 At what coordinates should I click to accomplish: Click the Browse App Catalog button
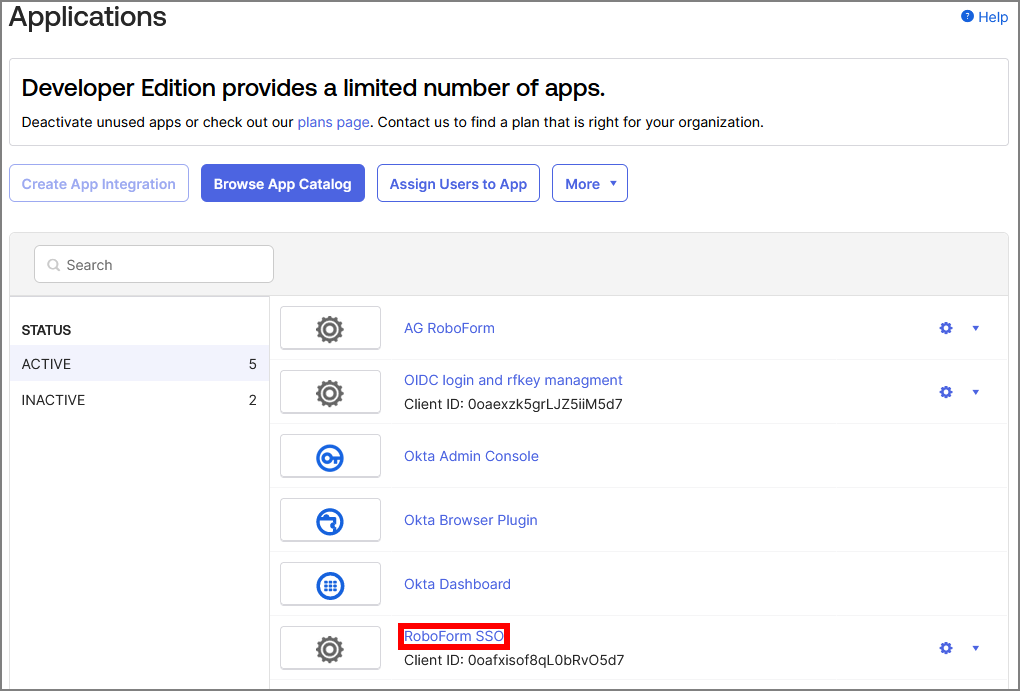[x=282, y=184]
